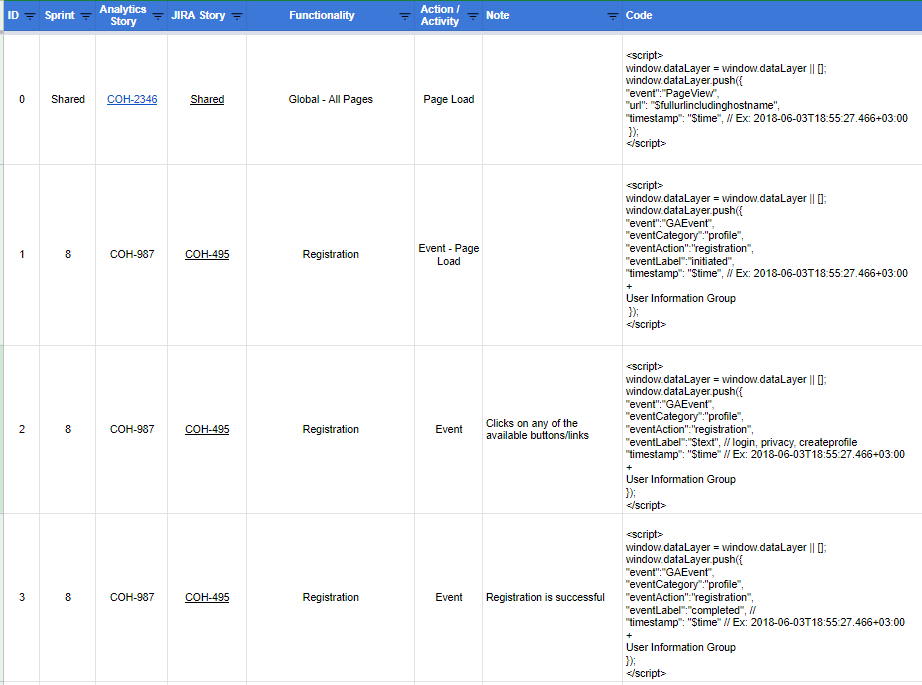The width and height of the screenshot is (922, 685).
Task: Select the ID 2 cell
Action: pyautogui.click(x=22, y=429)
